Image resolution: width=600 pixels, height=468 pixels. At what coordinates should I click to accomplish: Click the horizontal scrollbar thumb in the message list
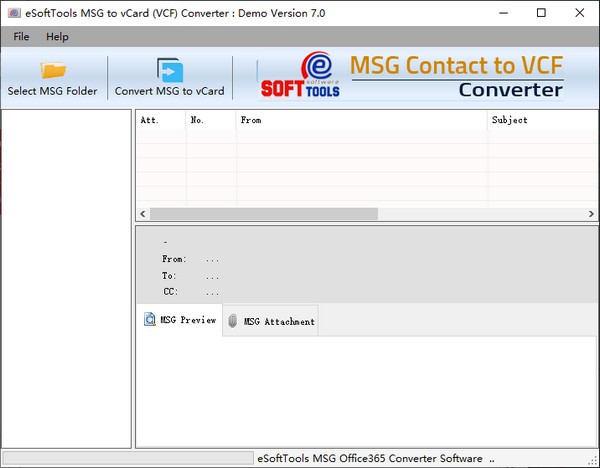(264, 214)
